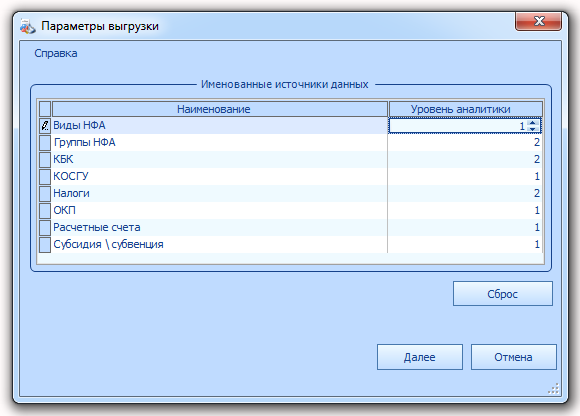This screenshot has width=580, height=416.
Task: Click the Налоги row name
Action: click(x=71, y=193)
